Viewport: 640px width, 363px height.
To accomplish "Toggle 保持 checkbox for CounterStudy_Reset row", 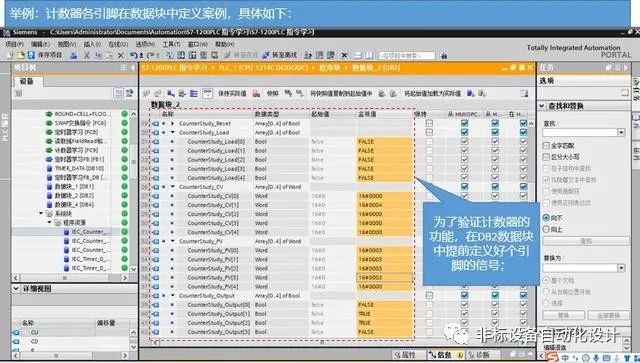I will click(429, 123).
